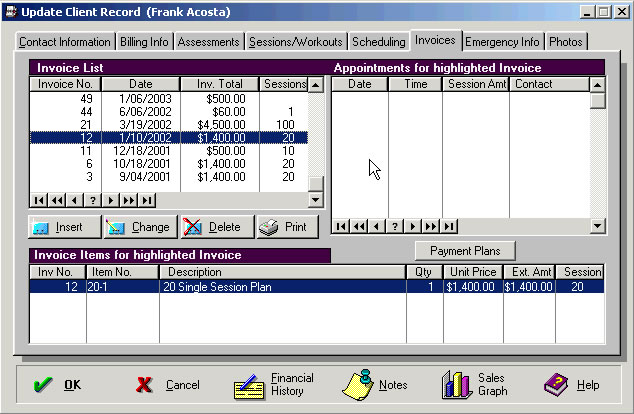The width and height of the screenshot is (634, 414).
Task: Show the Sales Graph
Action: click(476, 385)
